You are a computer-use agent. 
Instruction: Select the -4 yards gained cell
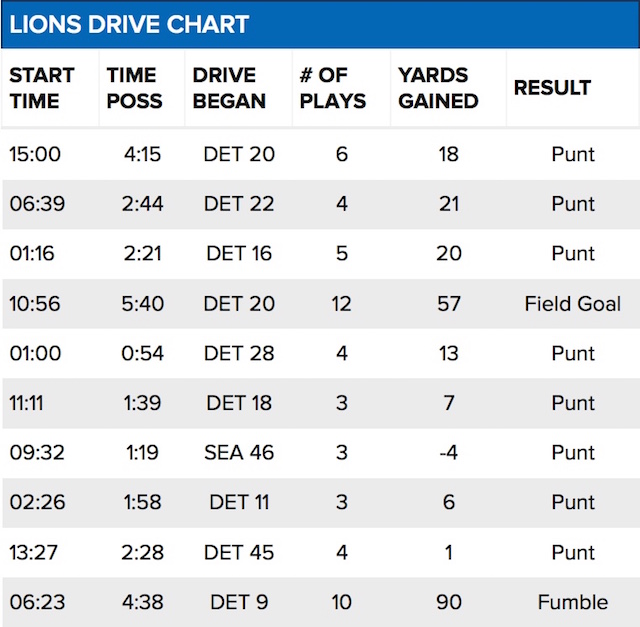coord(449,453)
